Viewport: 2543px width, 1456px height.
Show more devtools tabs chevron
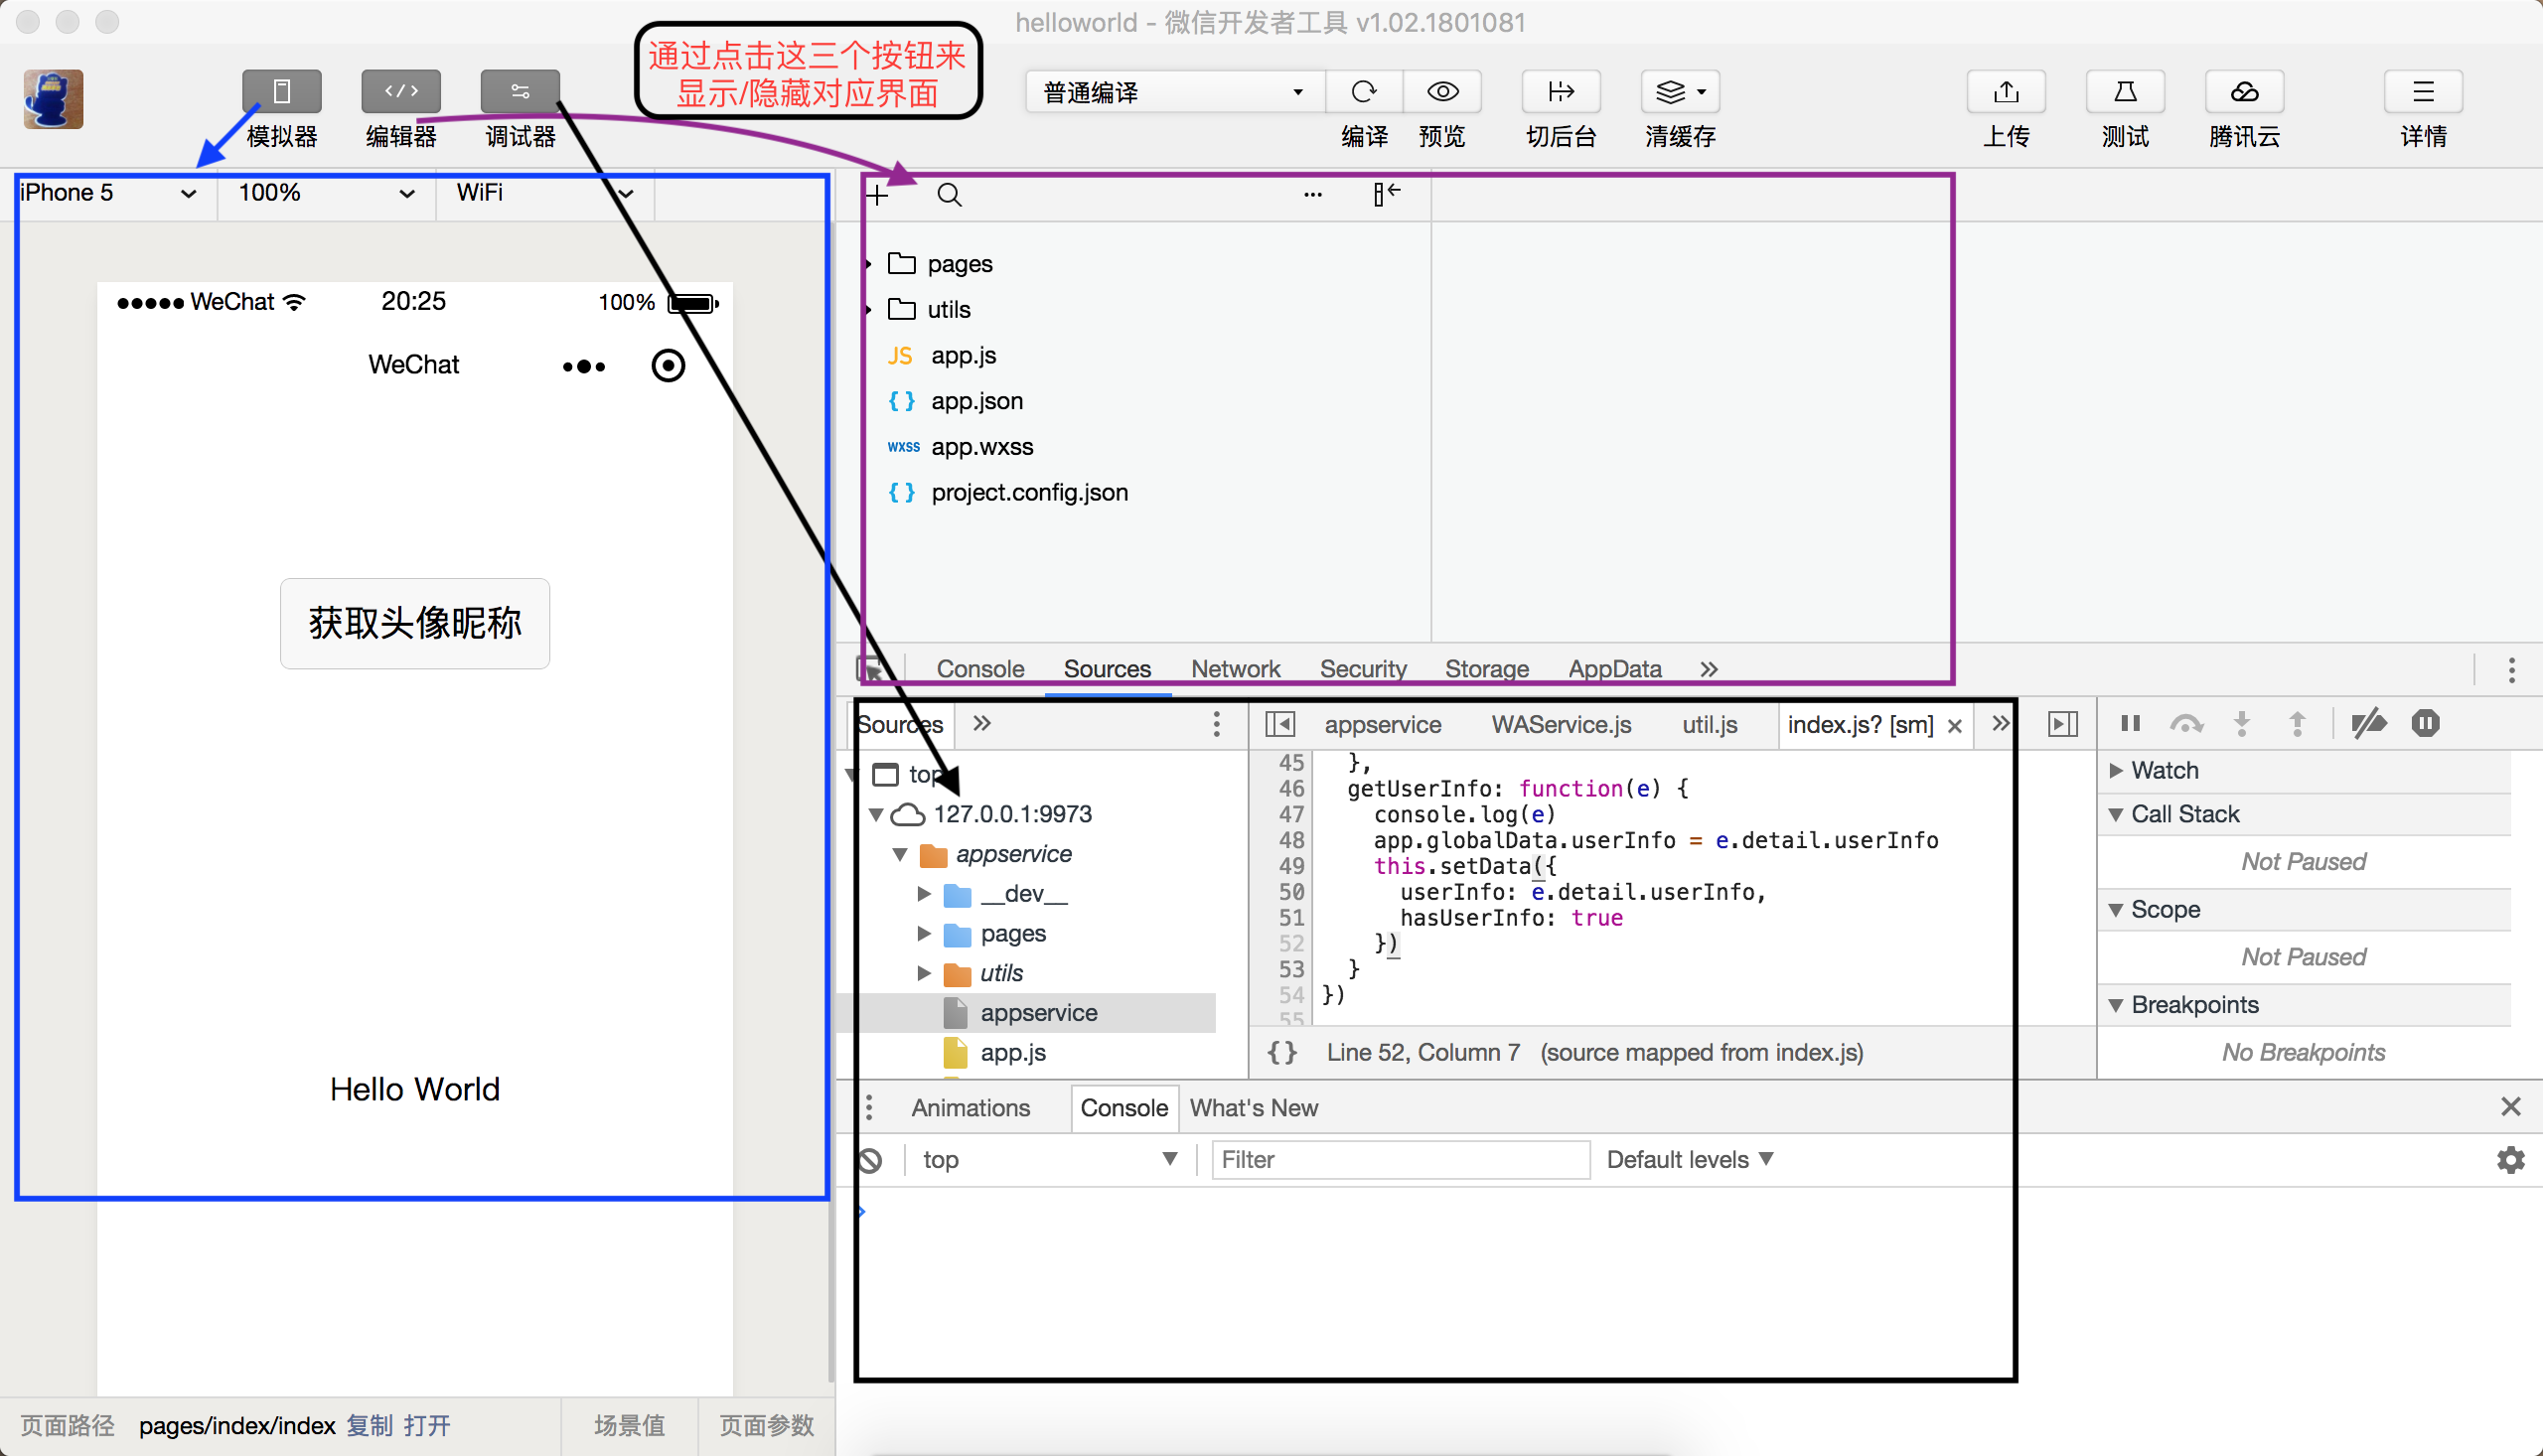point(1709,669)
